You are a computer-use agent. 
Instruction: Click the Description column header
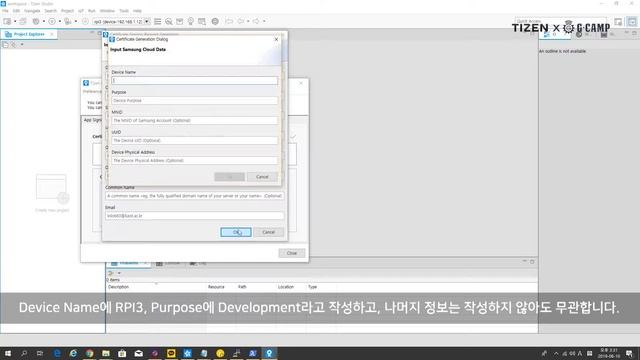pos(119,287)
